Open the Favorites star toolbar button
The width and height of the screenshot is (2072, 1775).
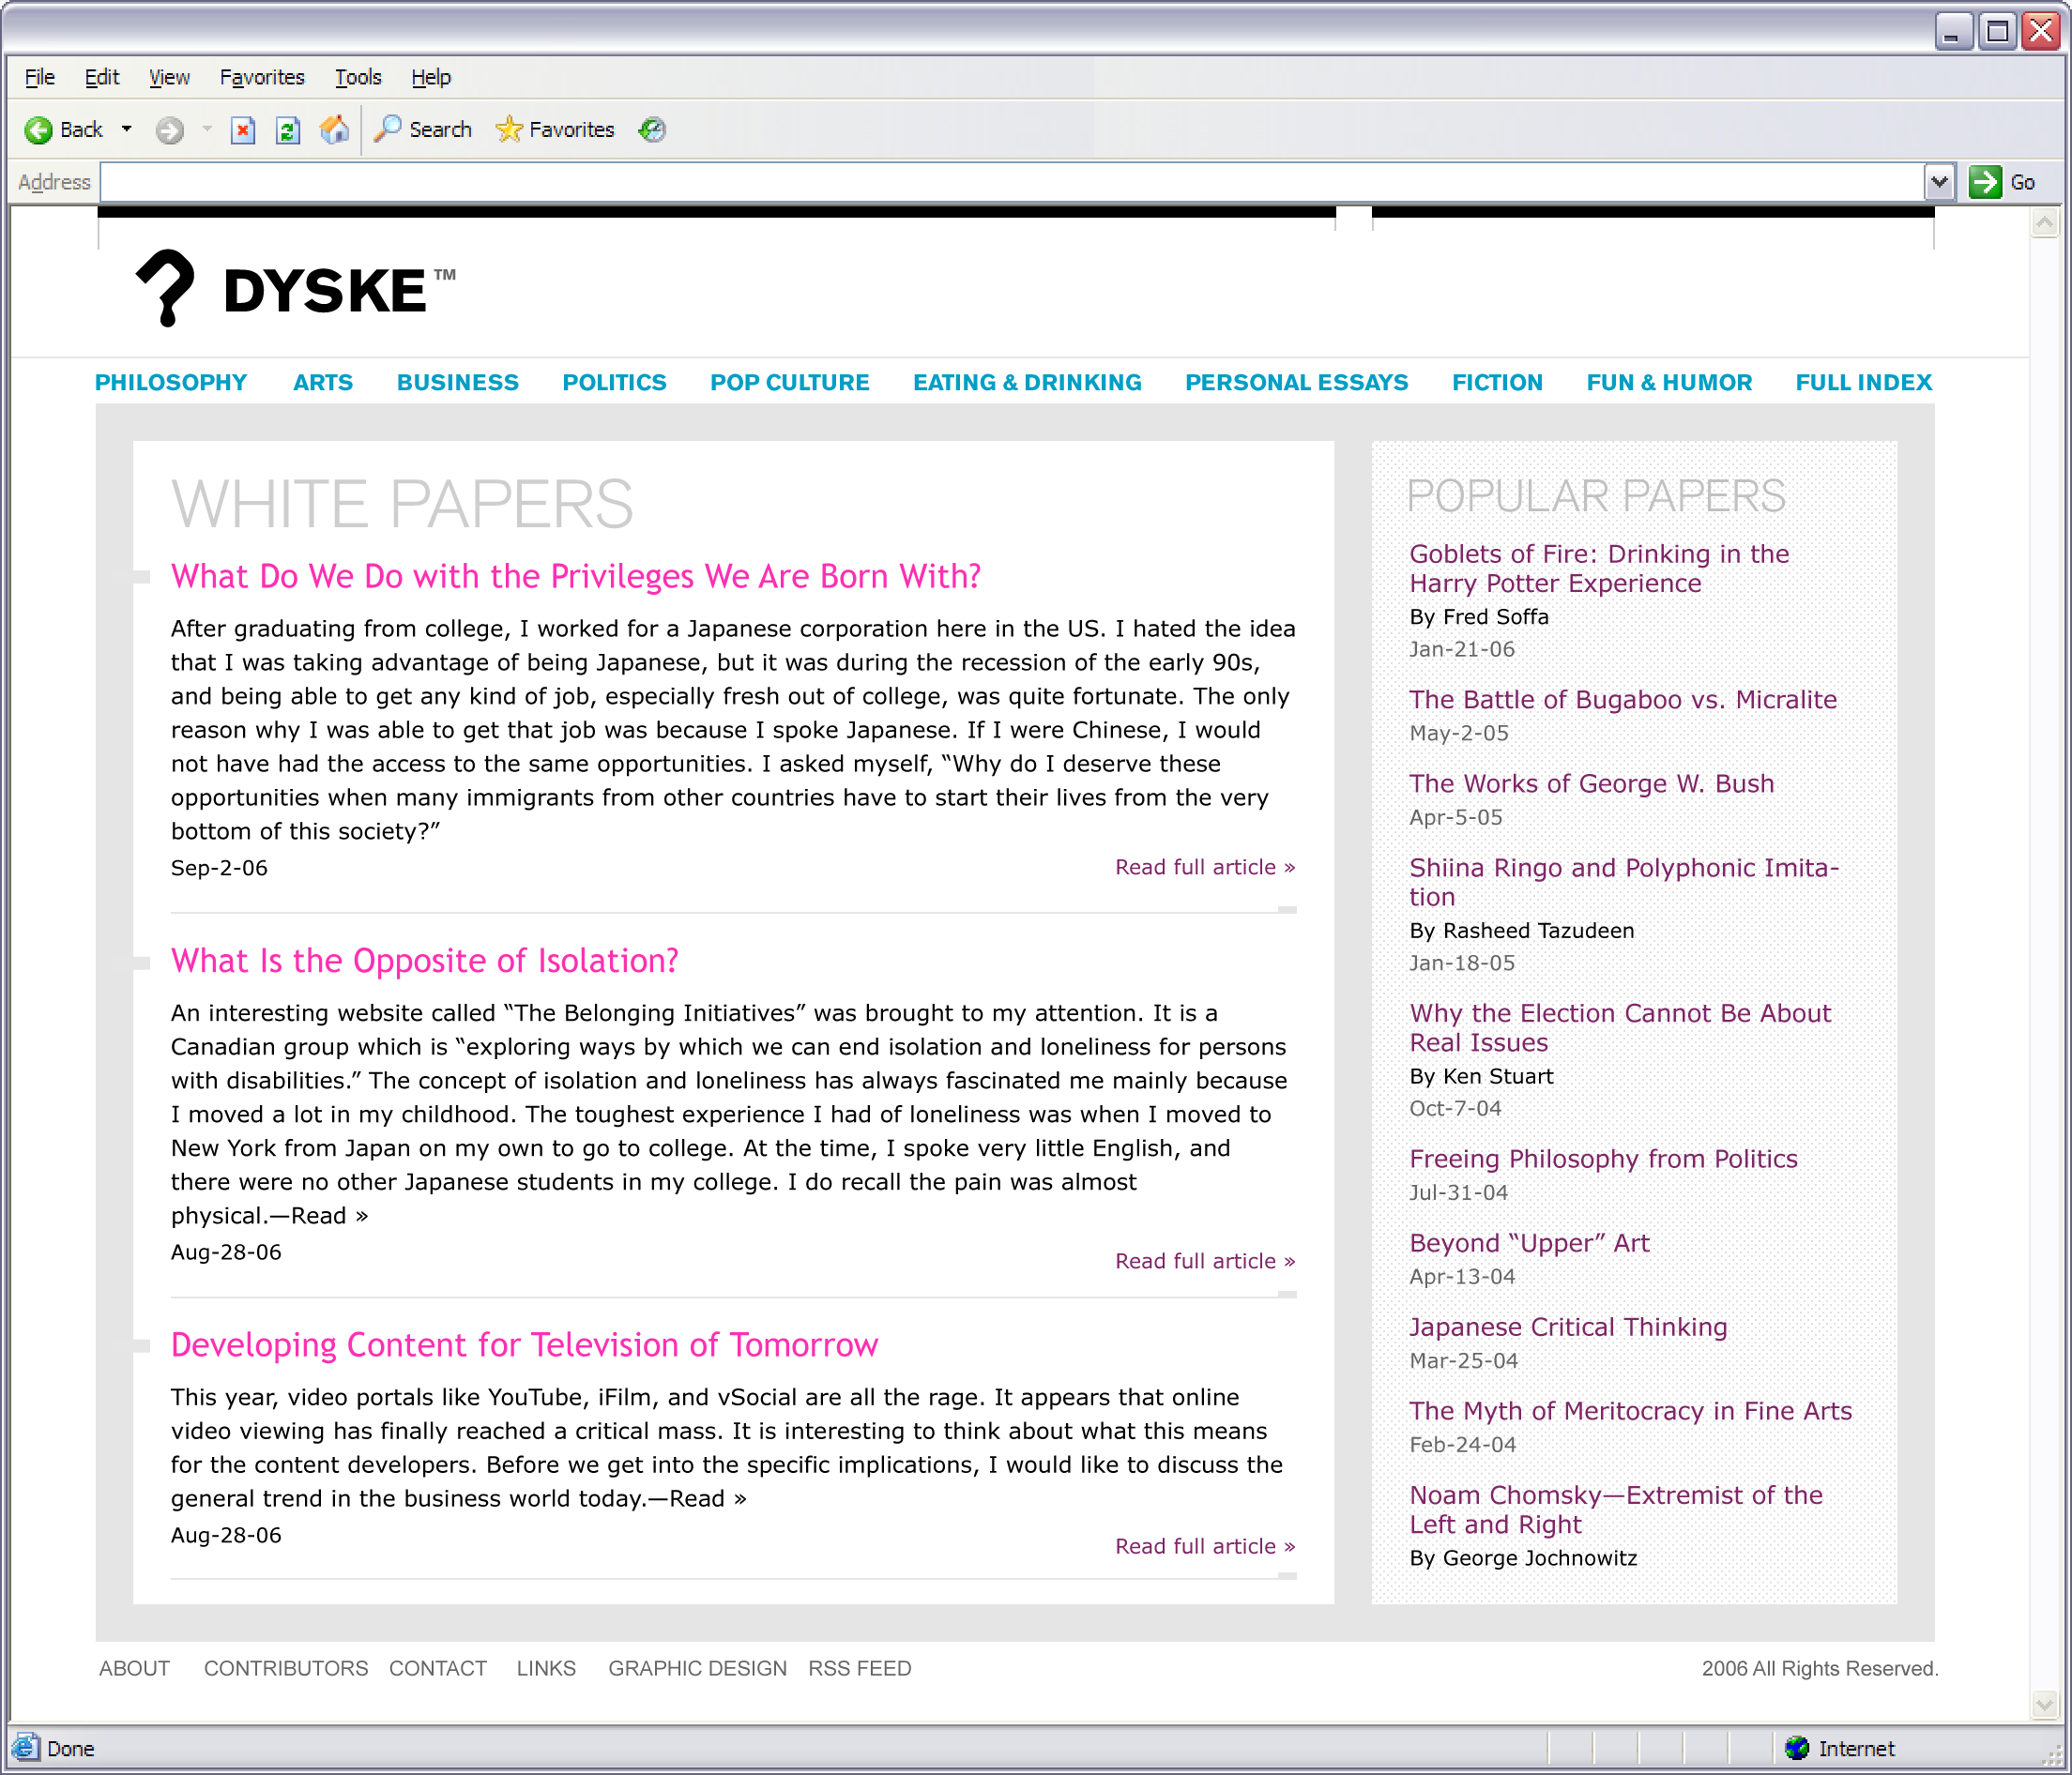pos(555,130)
